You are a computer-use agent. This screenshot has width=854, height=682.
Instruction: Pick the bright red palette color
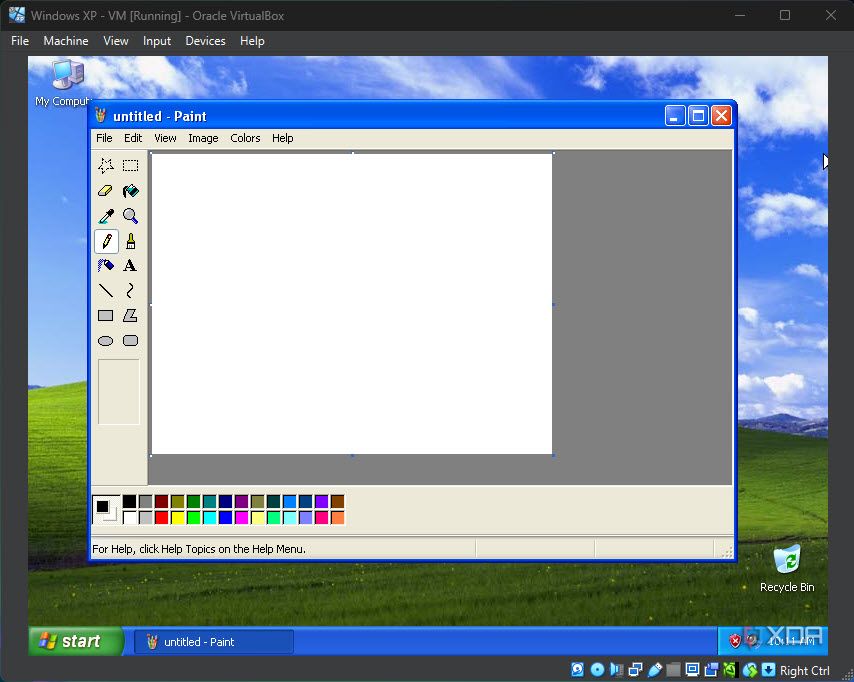click(x=161, y=518)
